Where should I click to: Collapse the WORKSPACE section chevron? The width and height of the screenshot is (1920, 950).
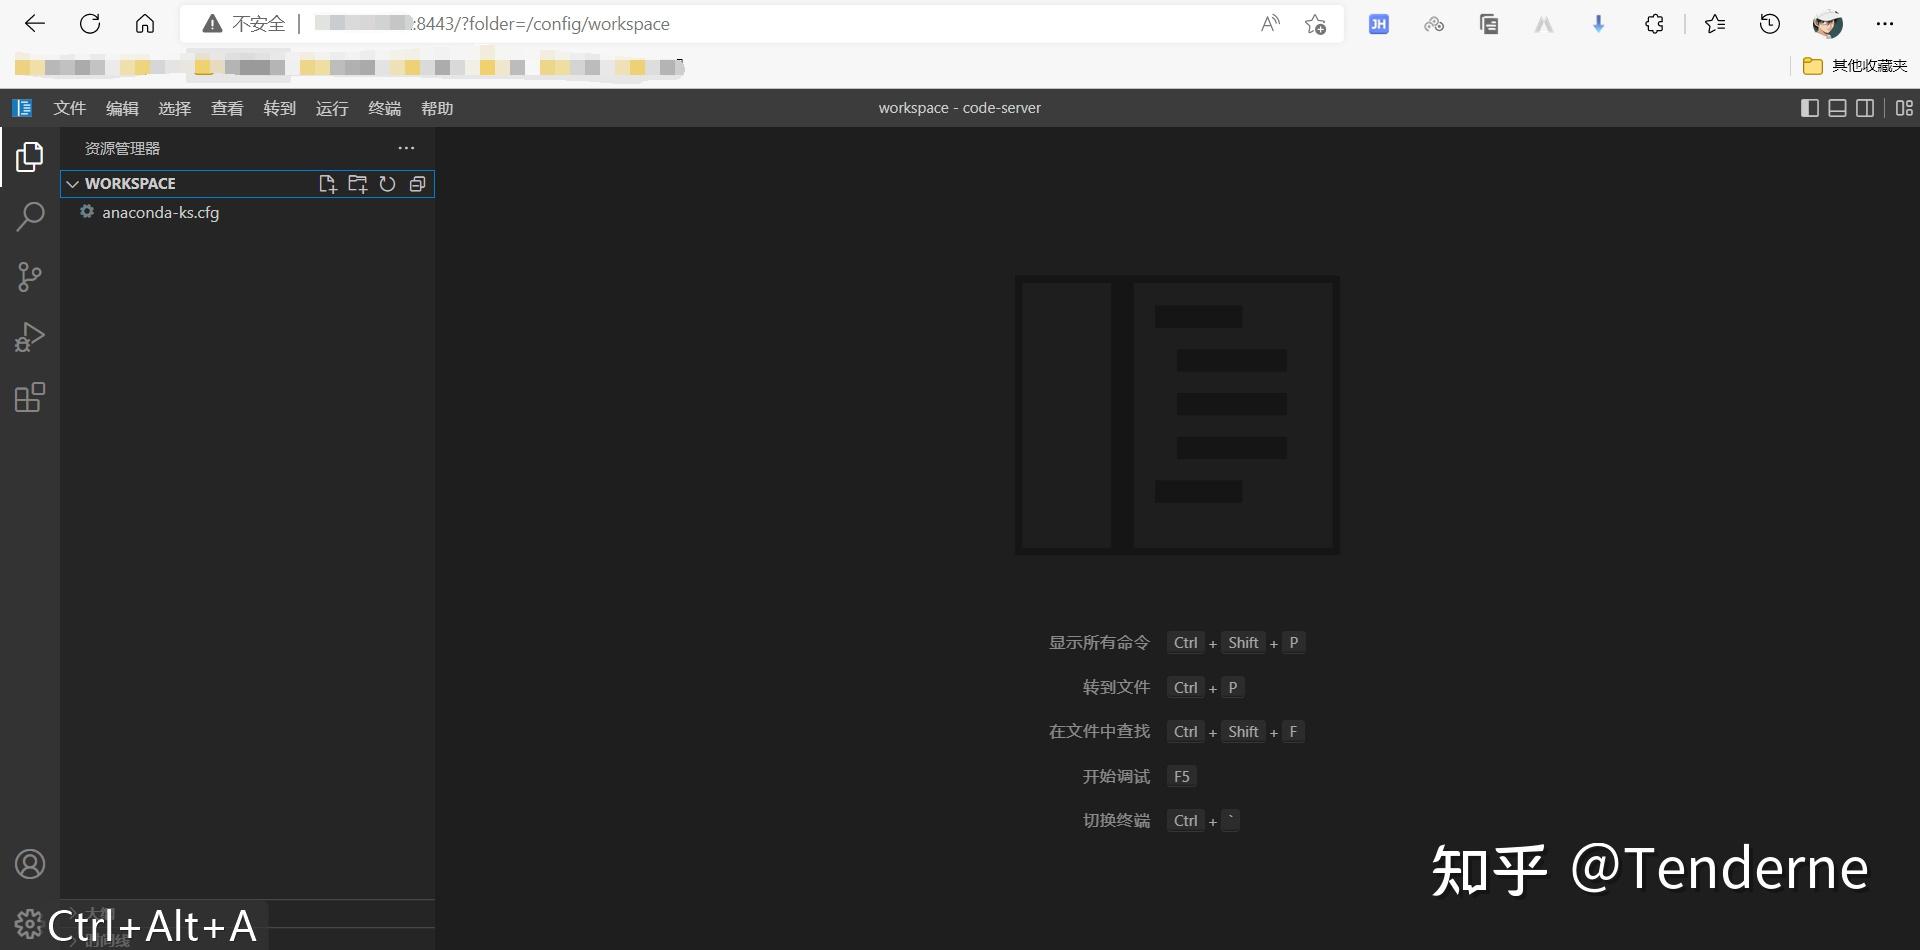point(72,184)
